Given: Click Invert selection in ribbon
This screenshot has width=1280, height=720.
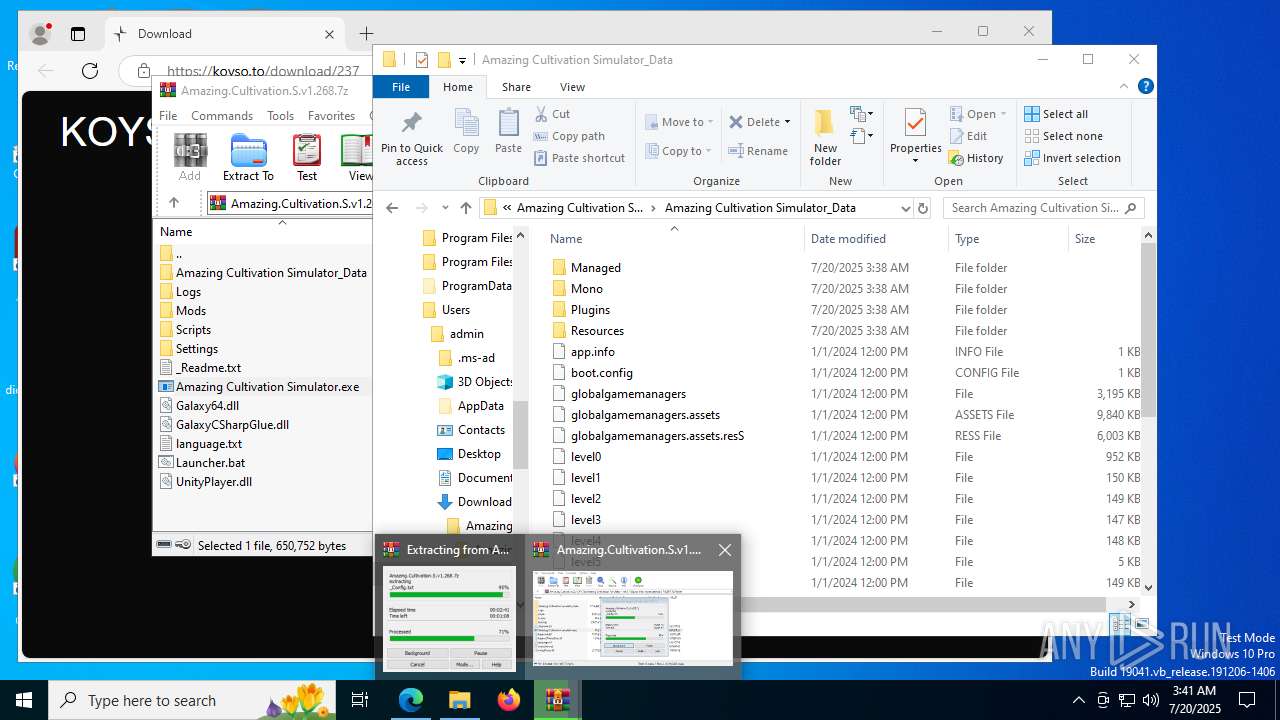Looking at the screenshot, I should [1072, 158].
